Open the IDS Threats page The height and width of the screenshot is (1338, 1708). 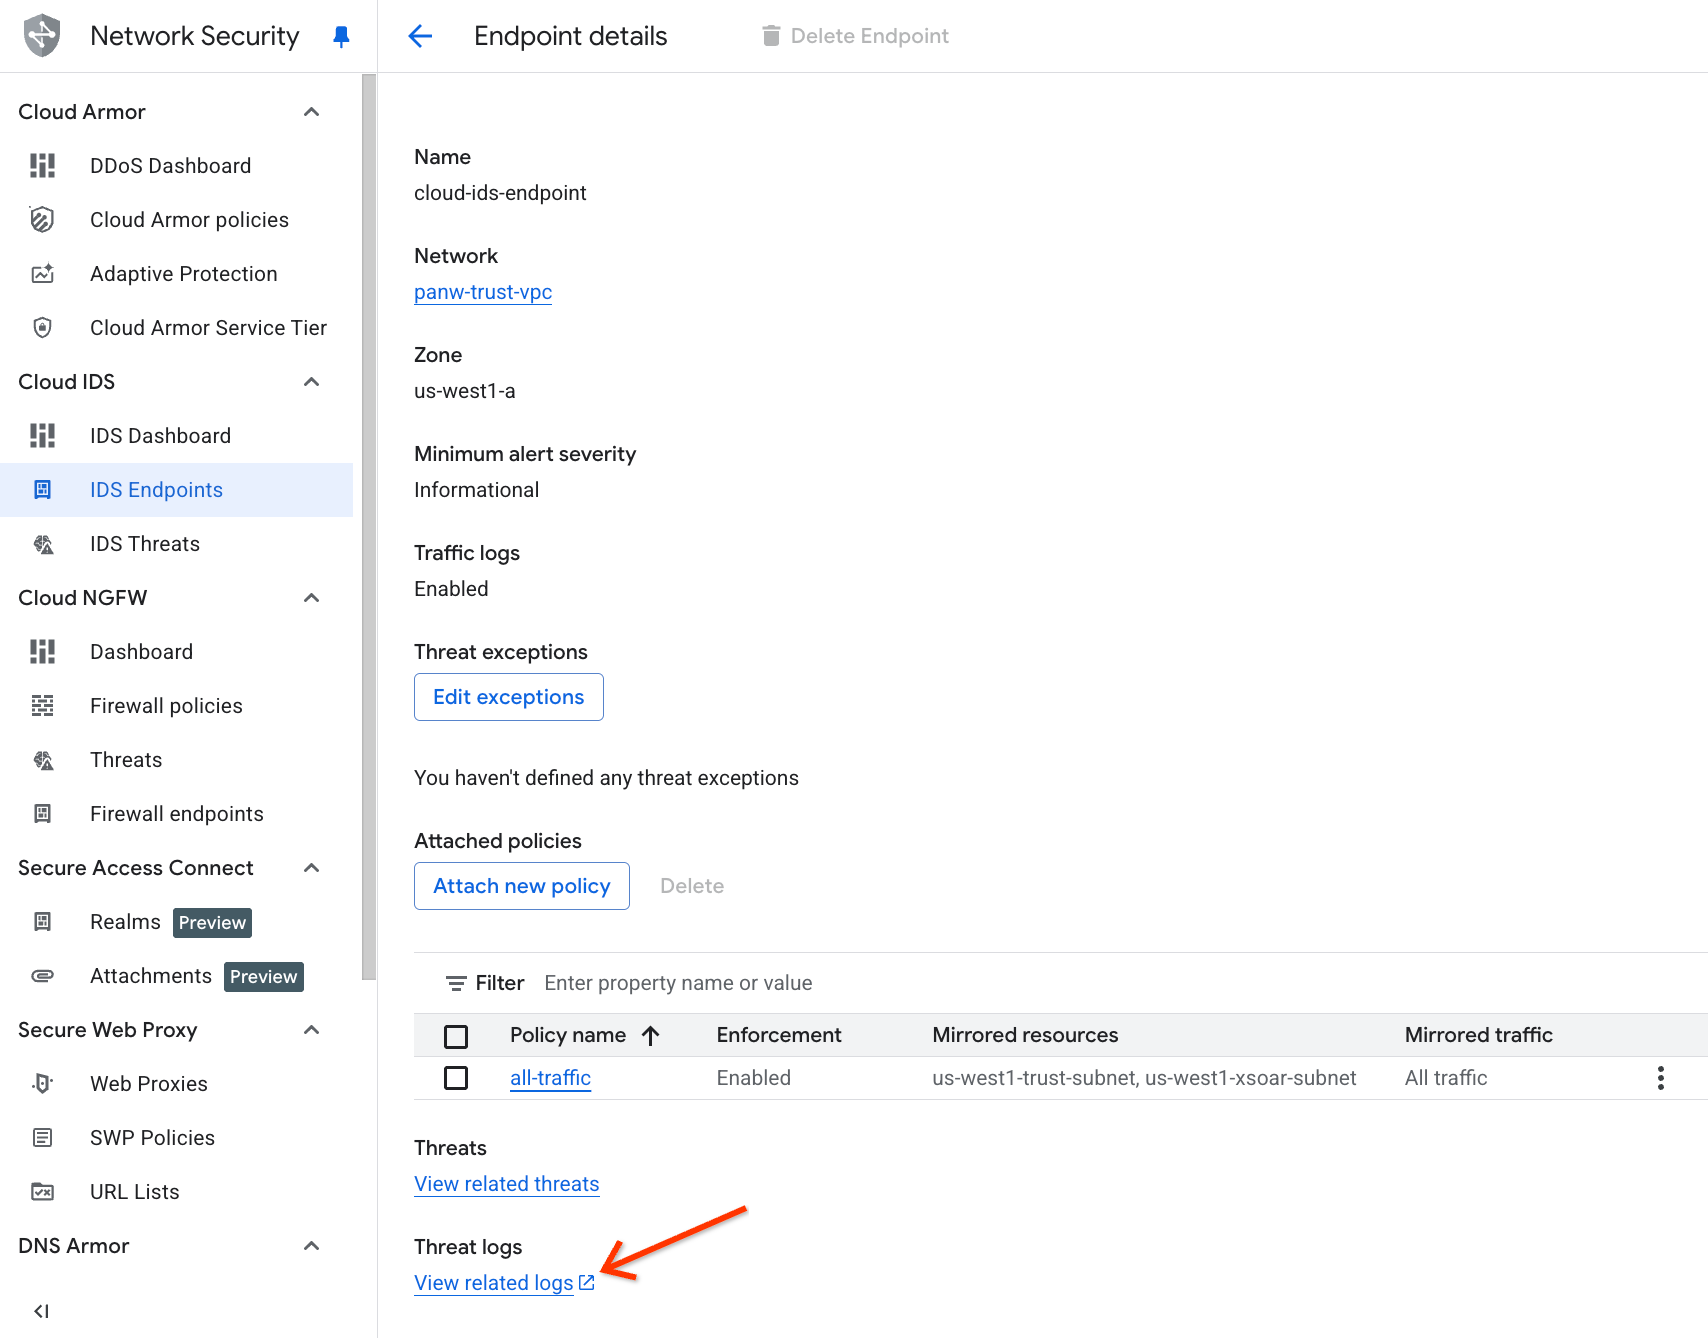click(x=145, y=544)
